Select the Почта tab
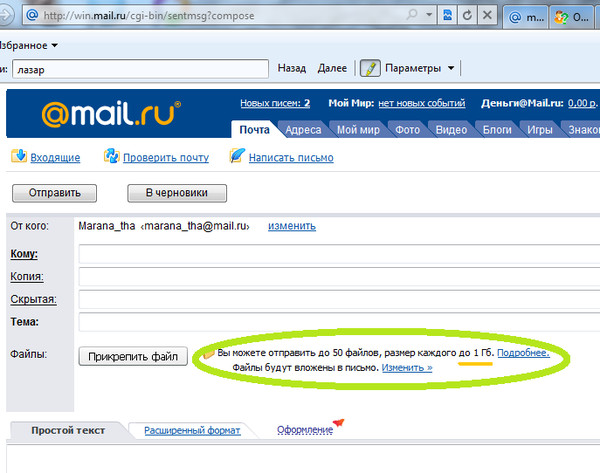The image size is (600, 473). coord(254,130)
